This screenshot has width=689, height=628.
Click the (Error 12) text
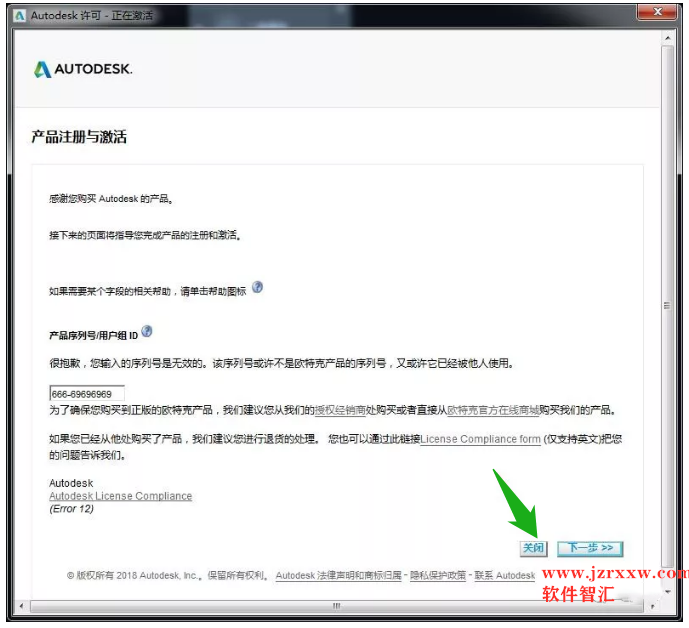coord(71,509)
